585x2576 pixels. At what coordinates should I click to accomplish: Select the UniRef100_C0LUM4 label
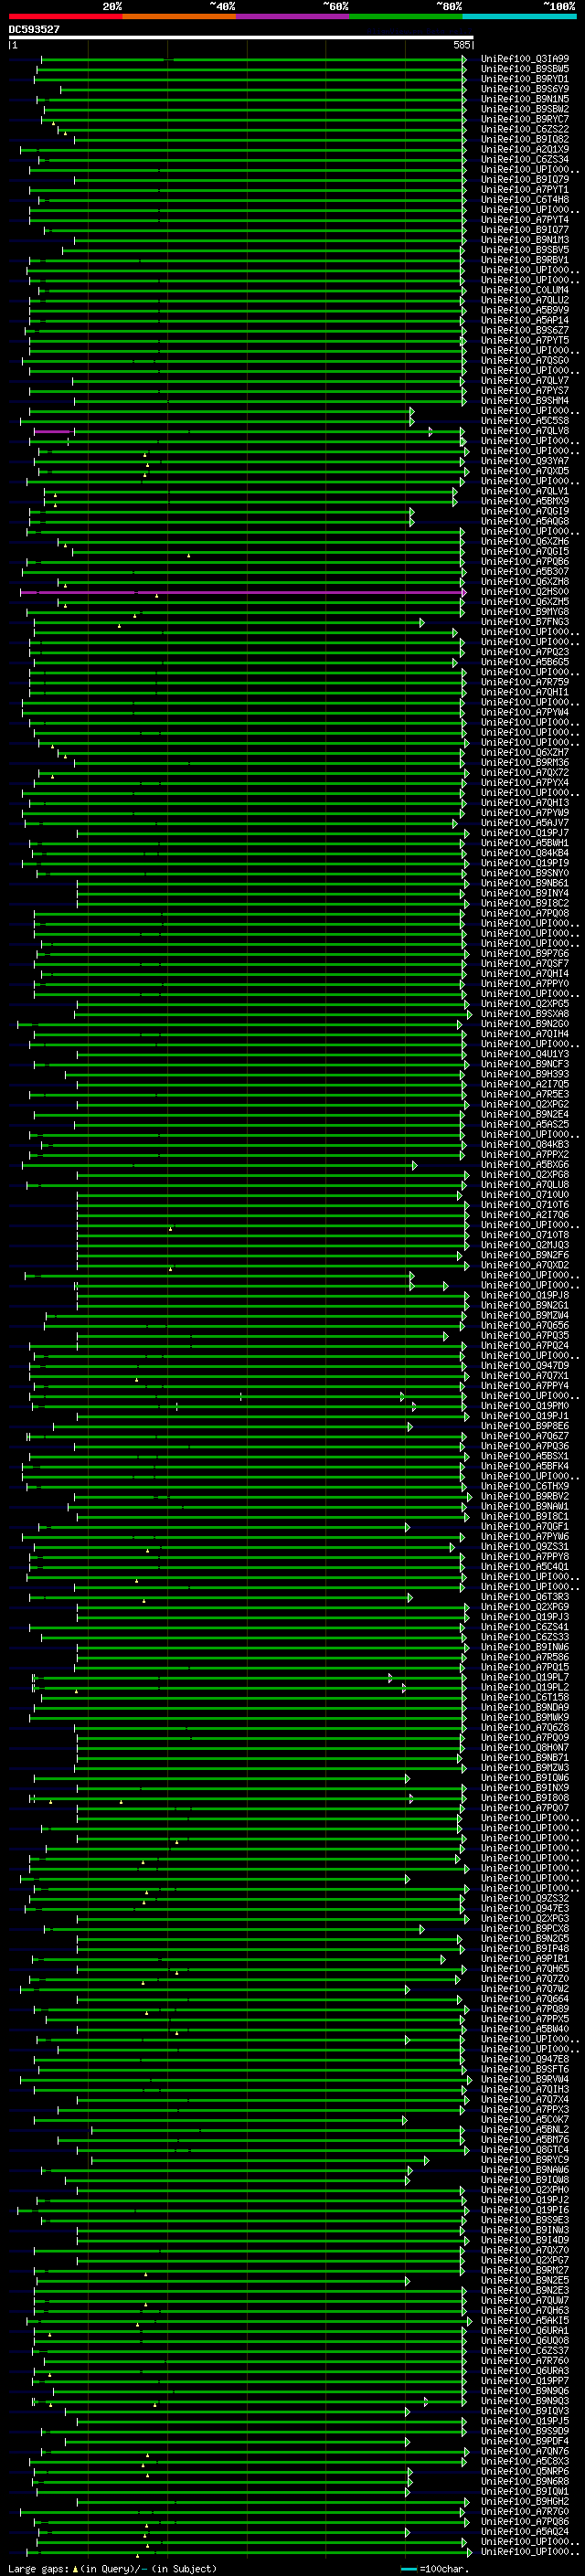click(x=525, y=290)
